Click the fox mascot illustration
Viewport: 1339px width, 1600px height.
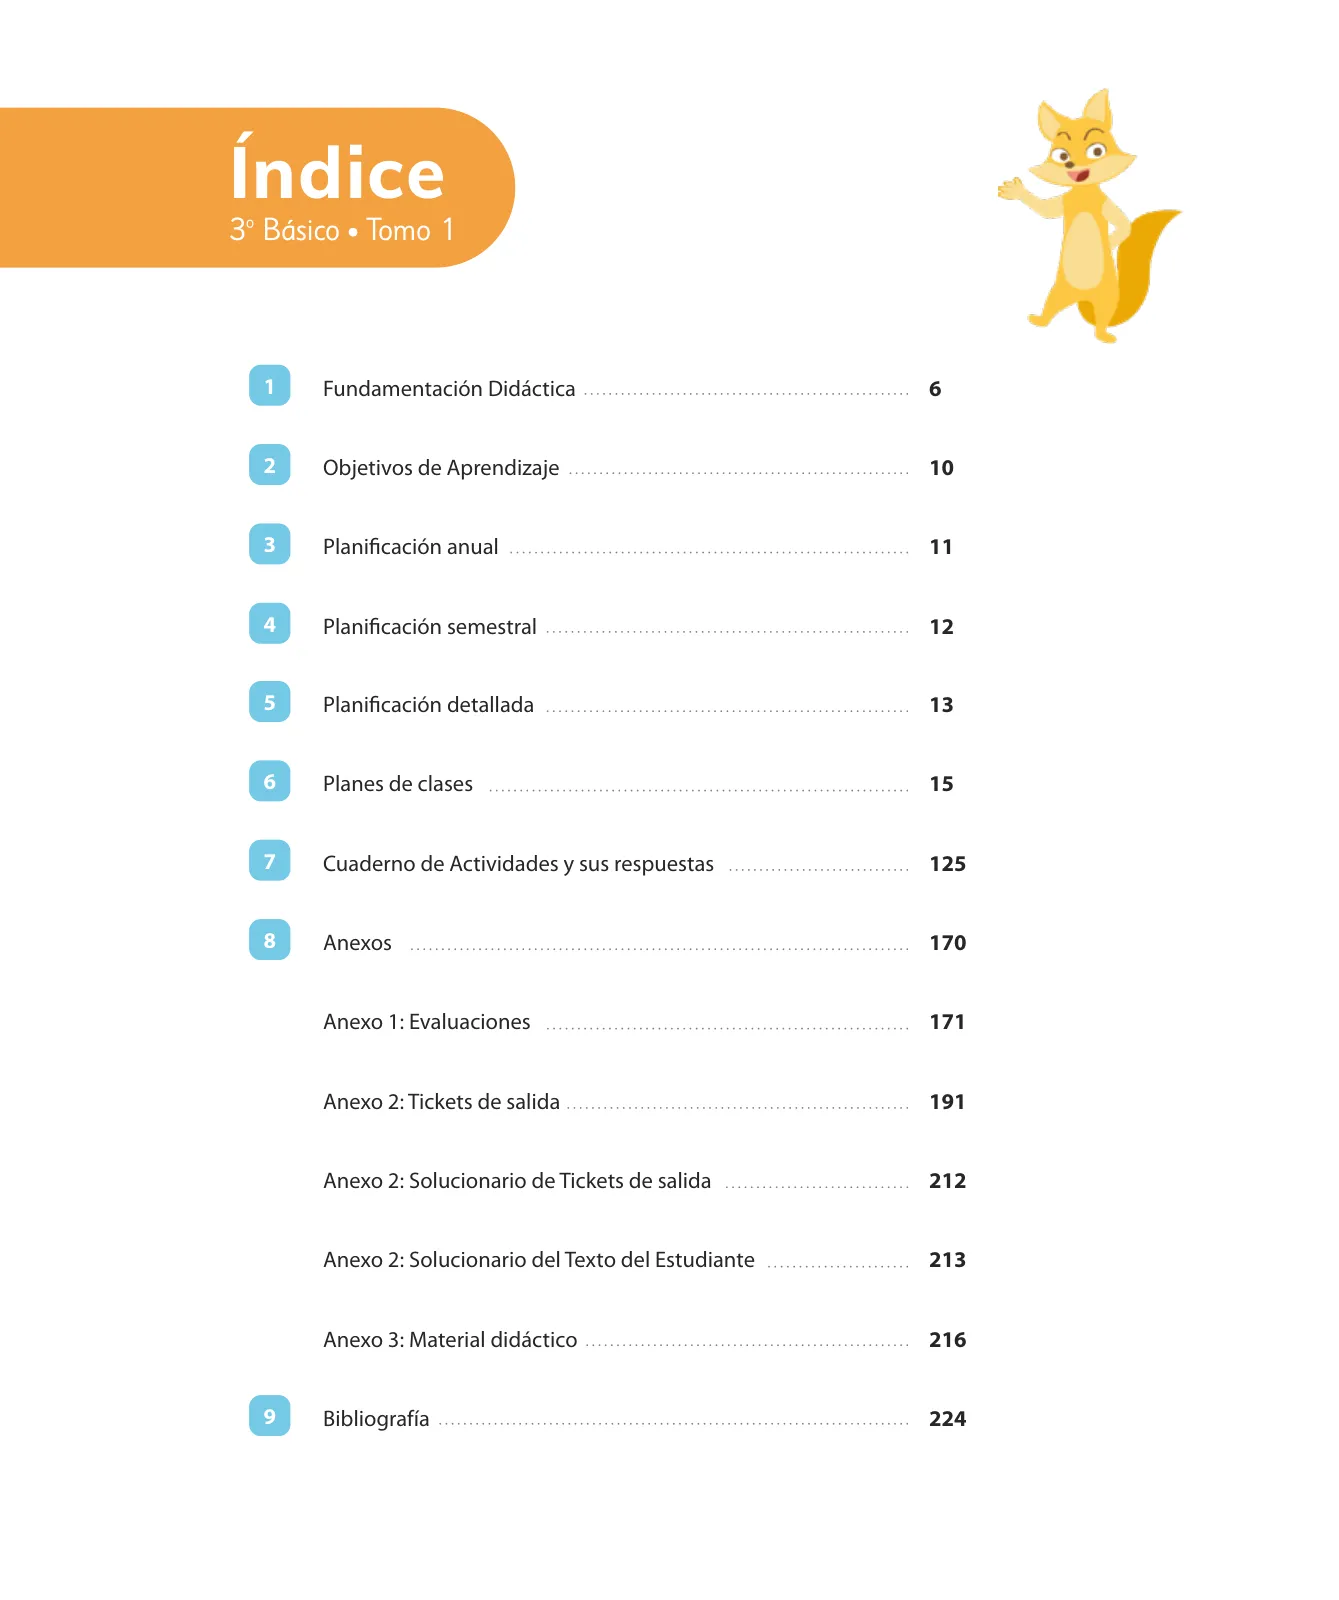[x=1090, y=215]
